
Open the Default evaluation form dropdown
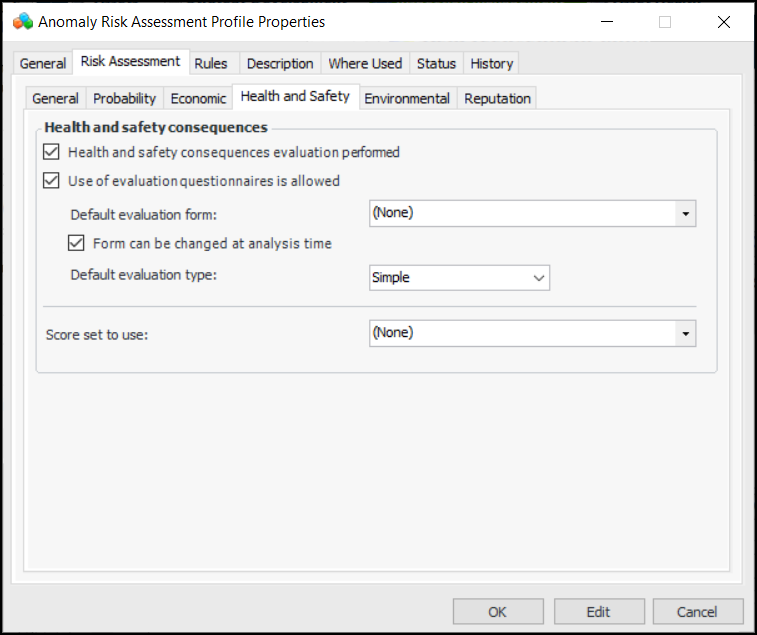click(x=685, y=213)
